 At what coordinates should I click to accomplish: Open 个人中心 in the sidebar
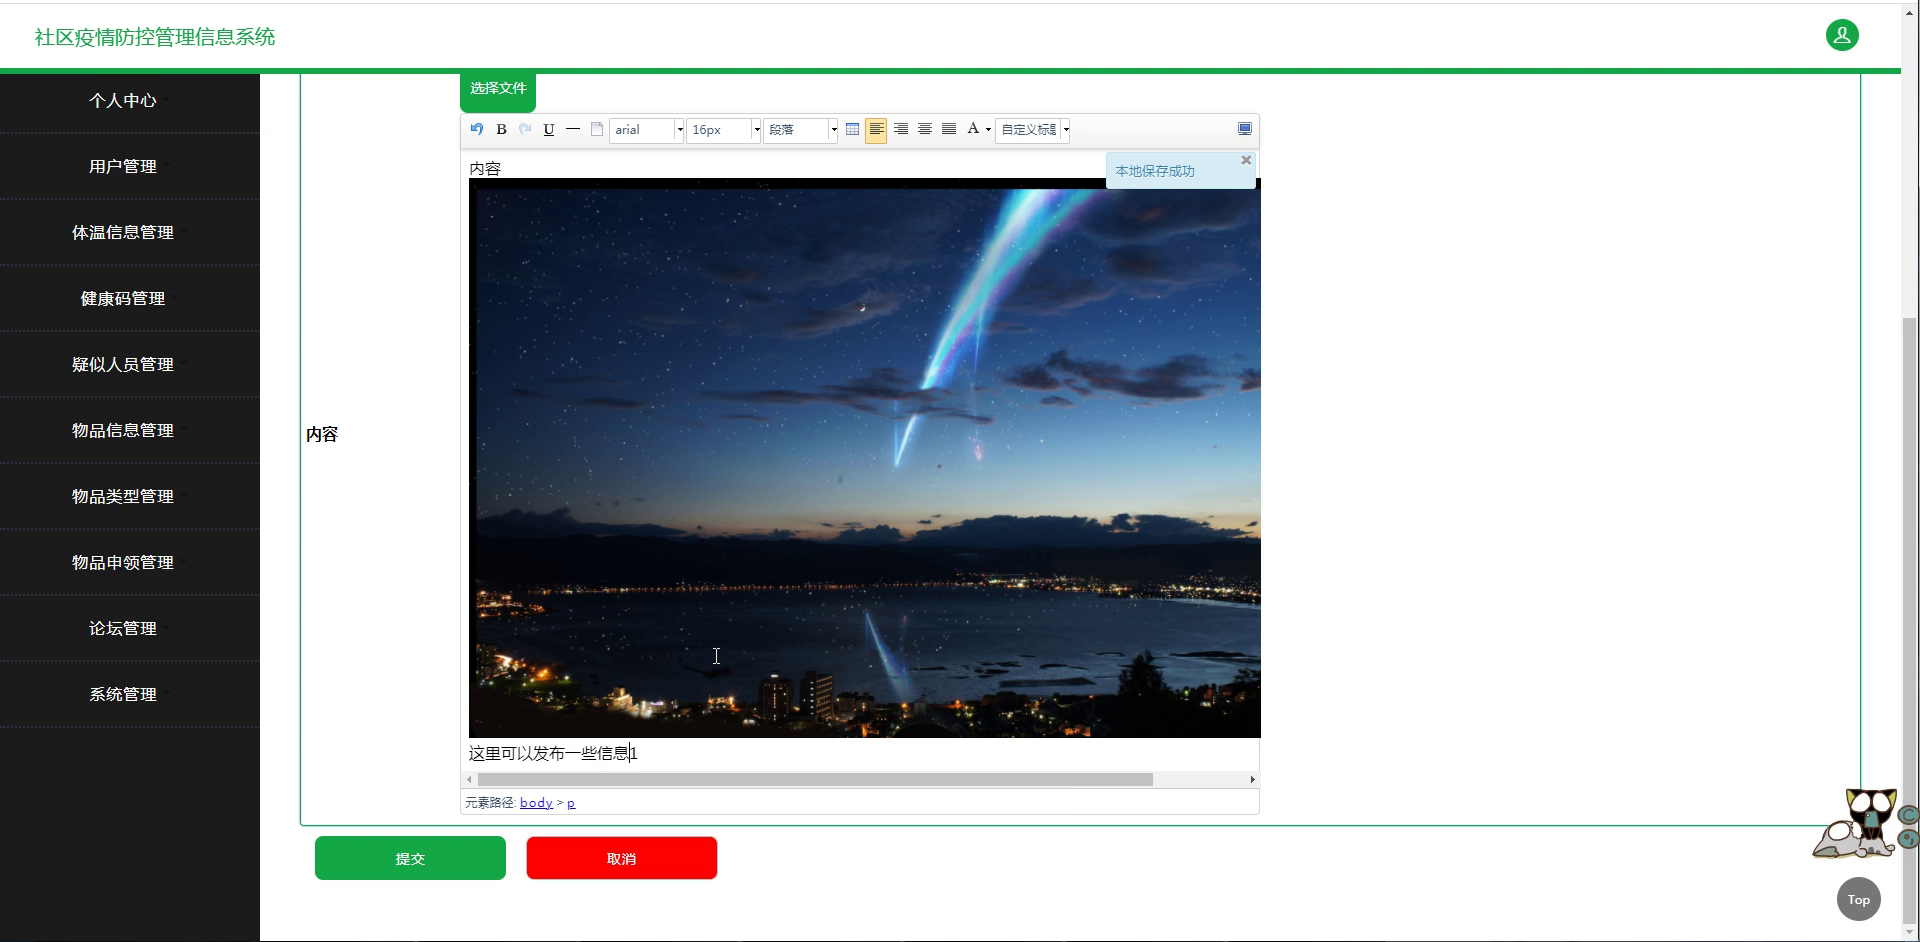pos(123,100)
